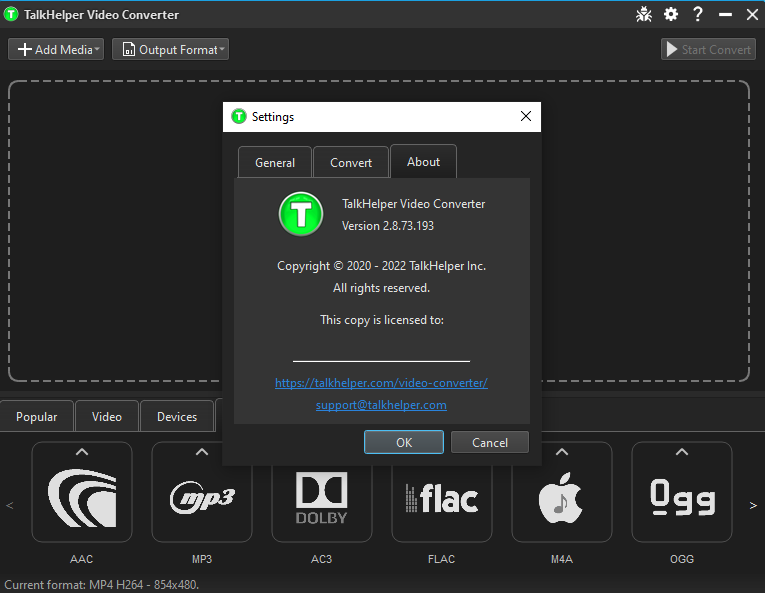Close the TalkHelper Video Converter main window
The width and height of the screenshot is (765, 593).
752,15
